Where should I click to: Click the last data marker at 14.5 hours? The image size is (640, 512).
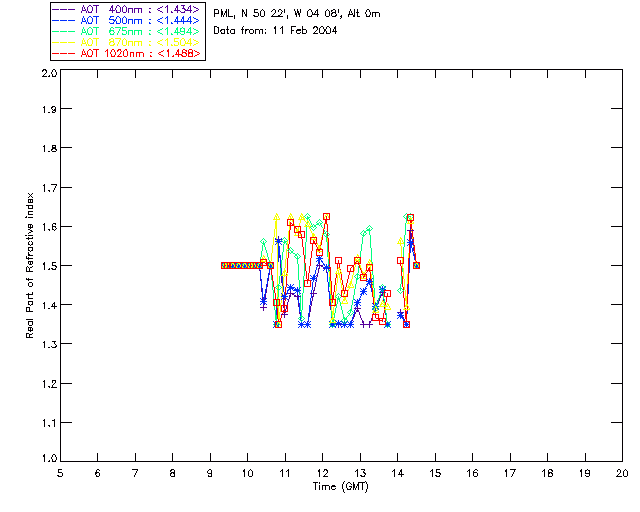[x=416, y=265]
